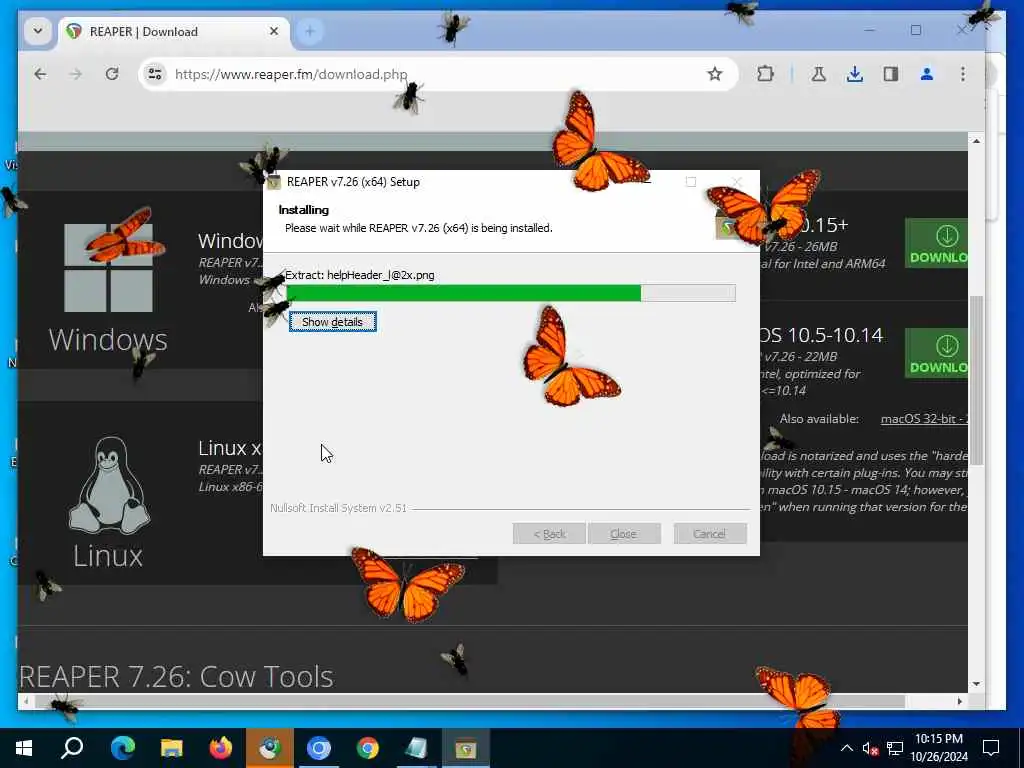Go forward in Chrome browser history
The image size is (1024, 768).
[76, 74]
